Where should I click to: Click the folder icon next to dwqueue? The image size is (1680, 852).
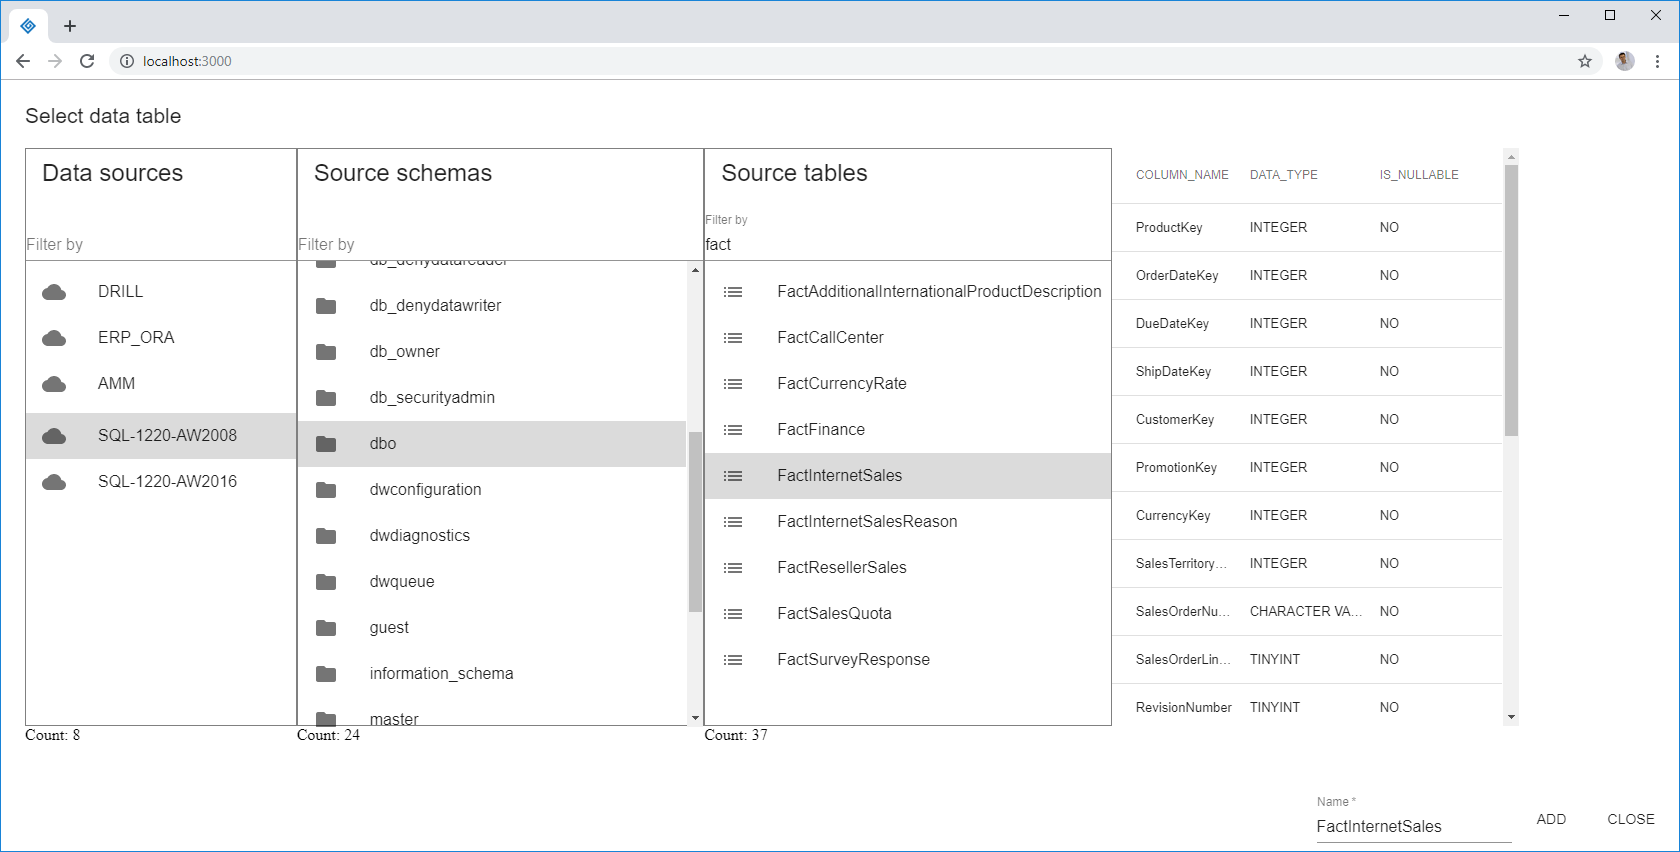(326, 582)
